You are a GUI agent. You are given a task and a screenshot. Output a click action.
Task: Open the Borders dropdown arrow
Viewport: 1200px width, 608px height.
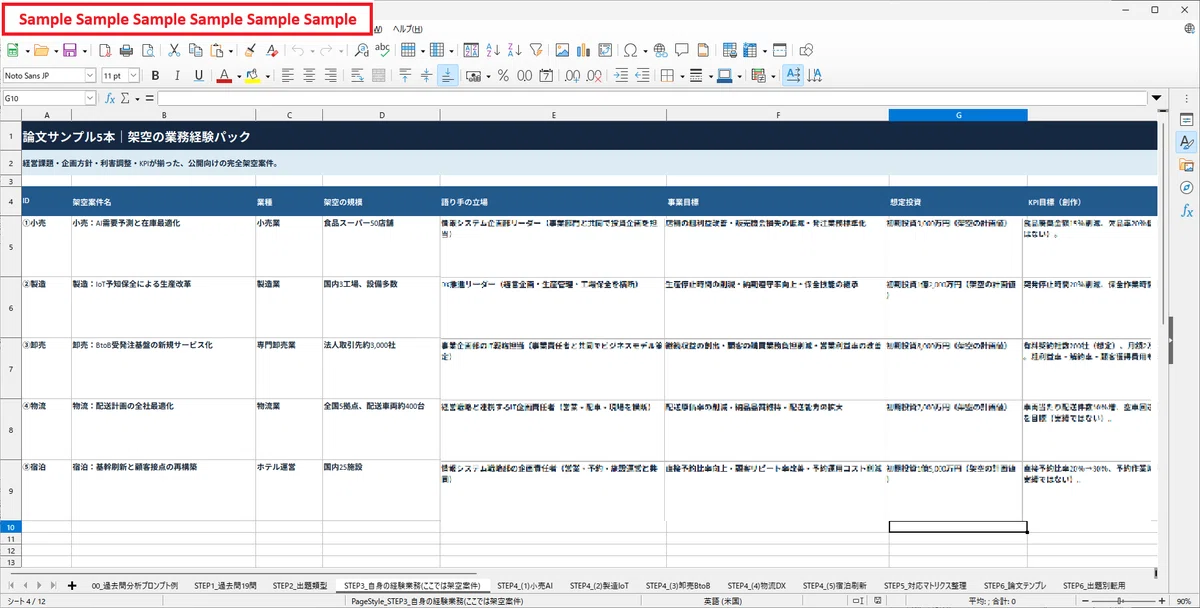coord(682,75)
